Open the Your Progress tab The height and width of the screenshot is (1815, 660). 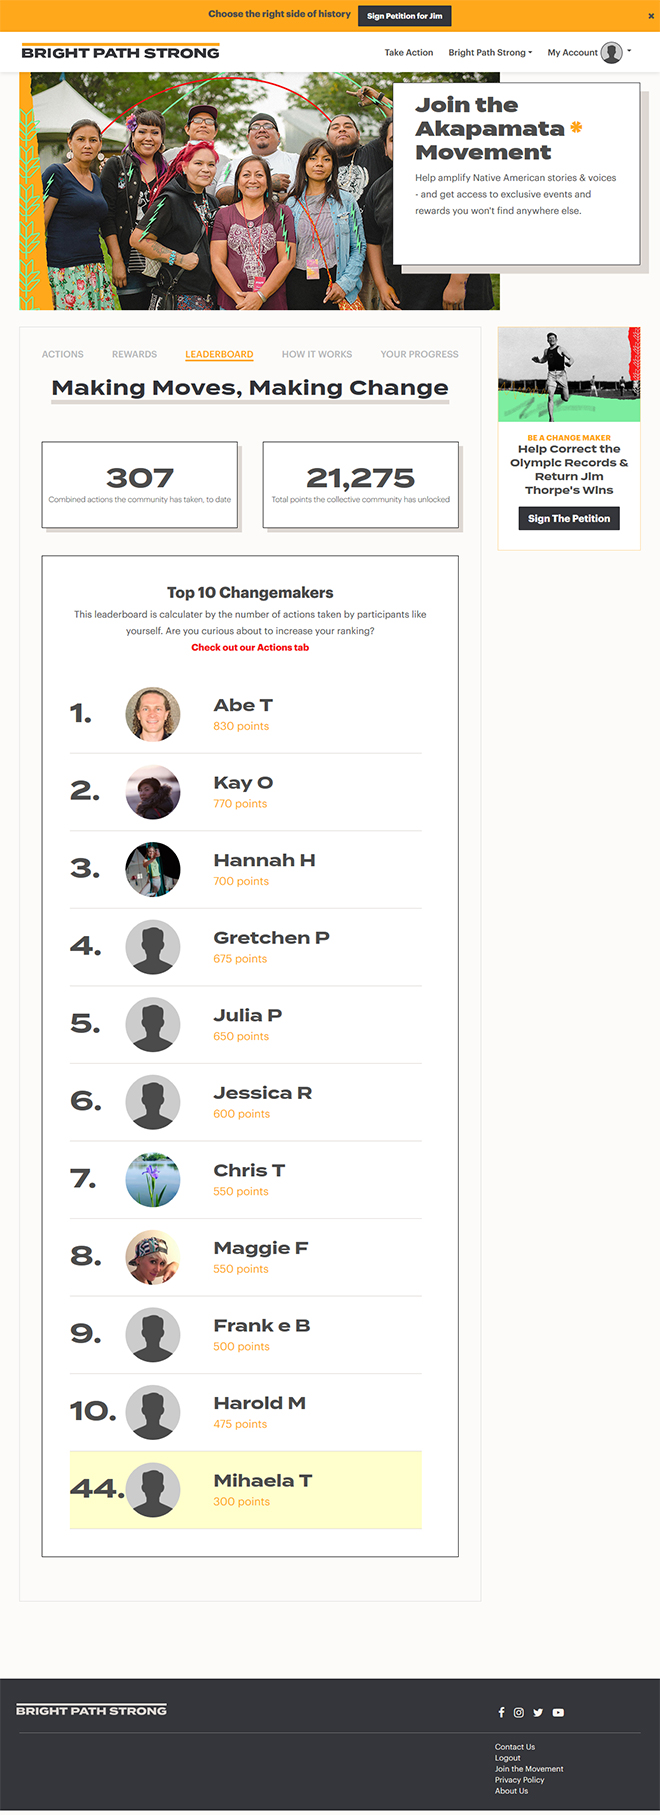pos(419,354)
